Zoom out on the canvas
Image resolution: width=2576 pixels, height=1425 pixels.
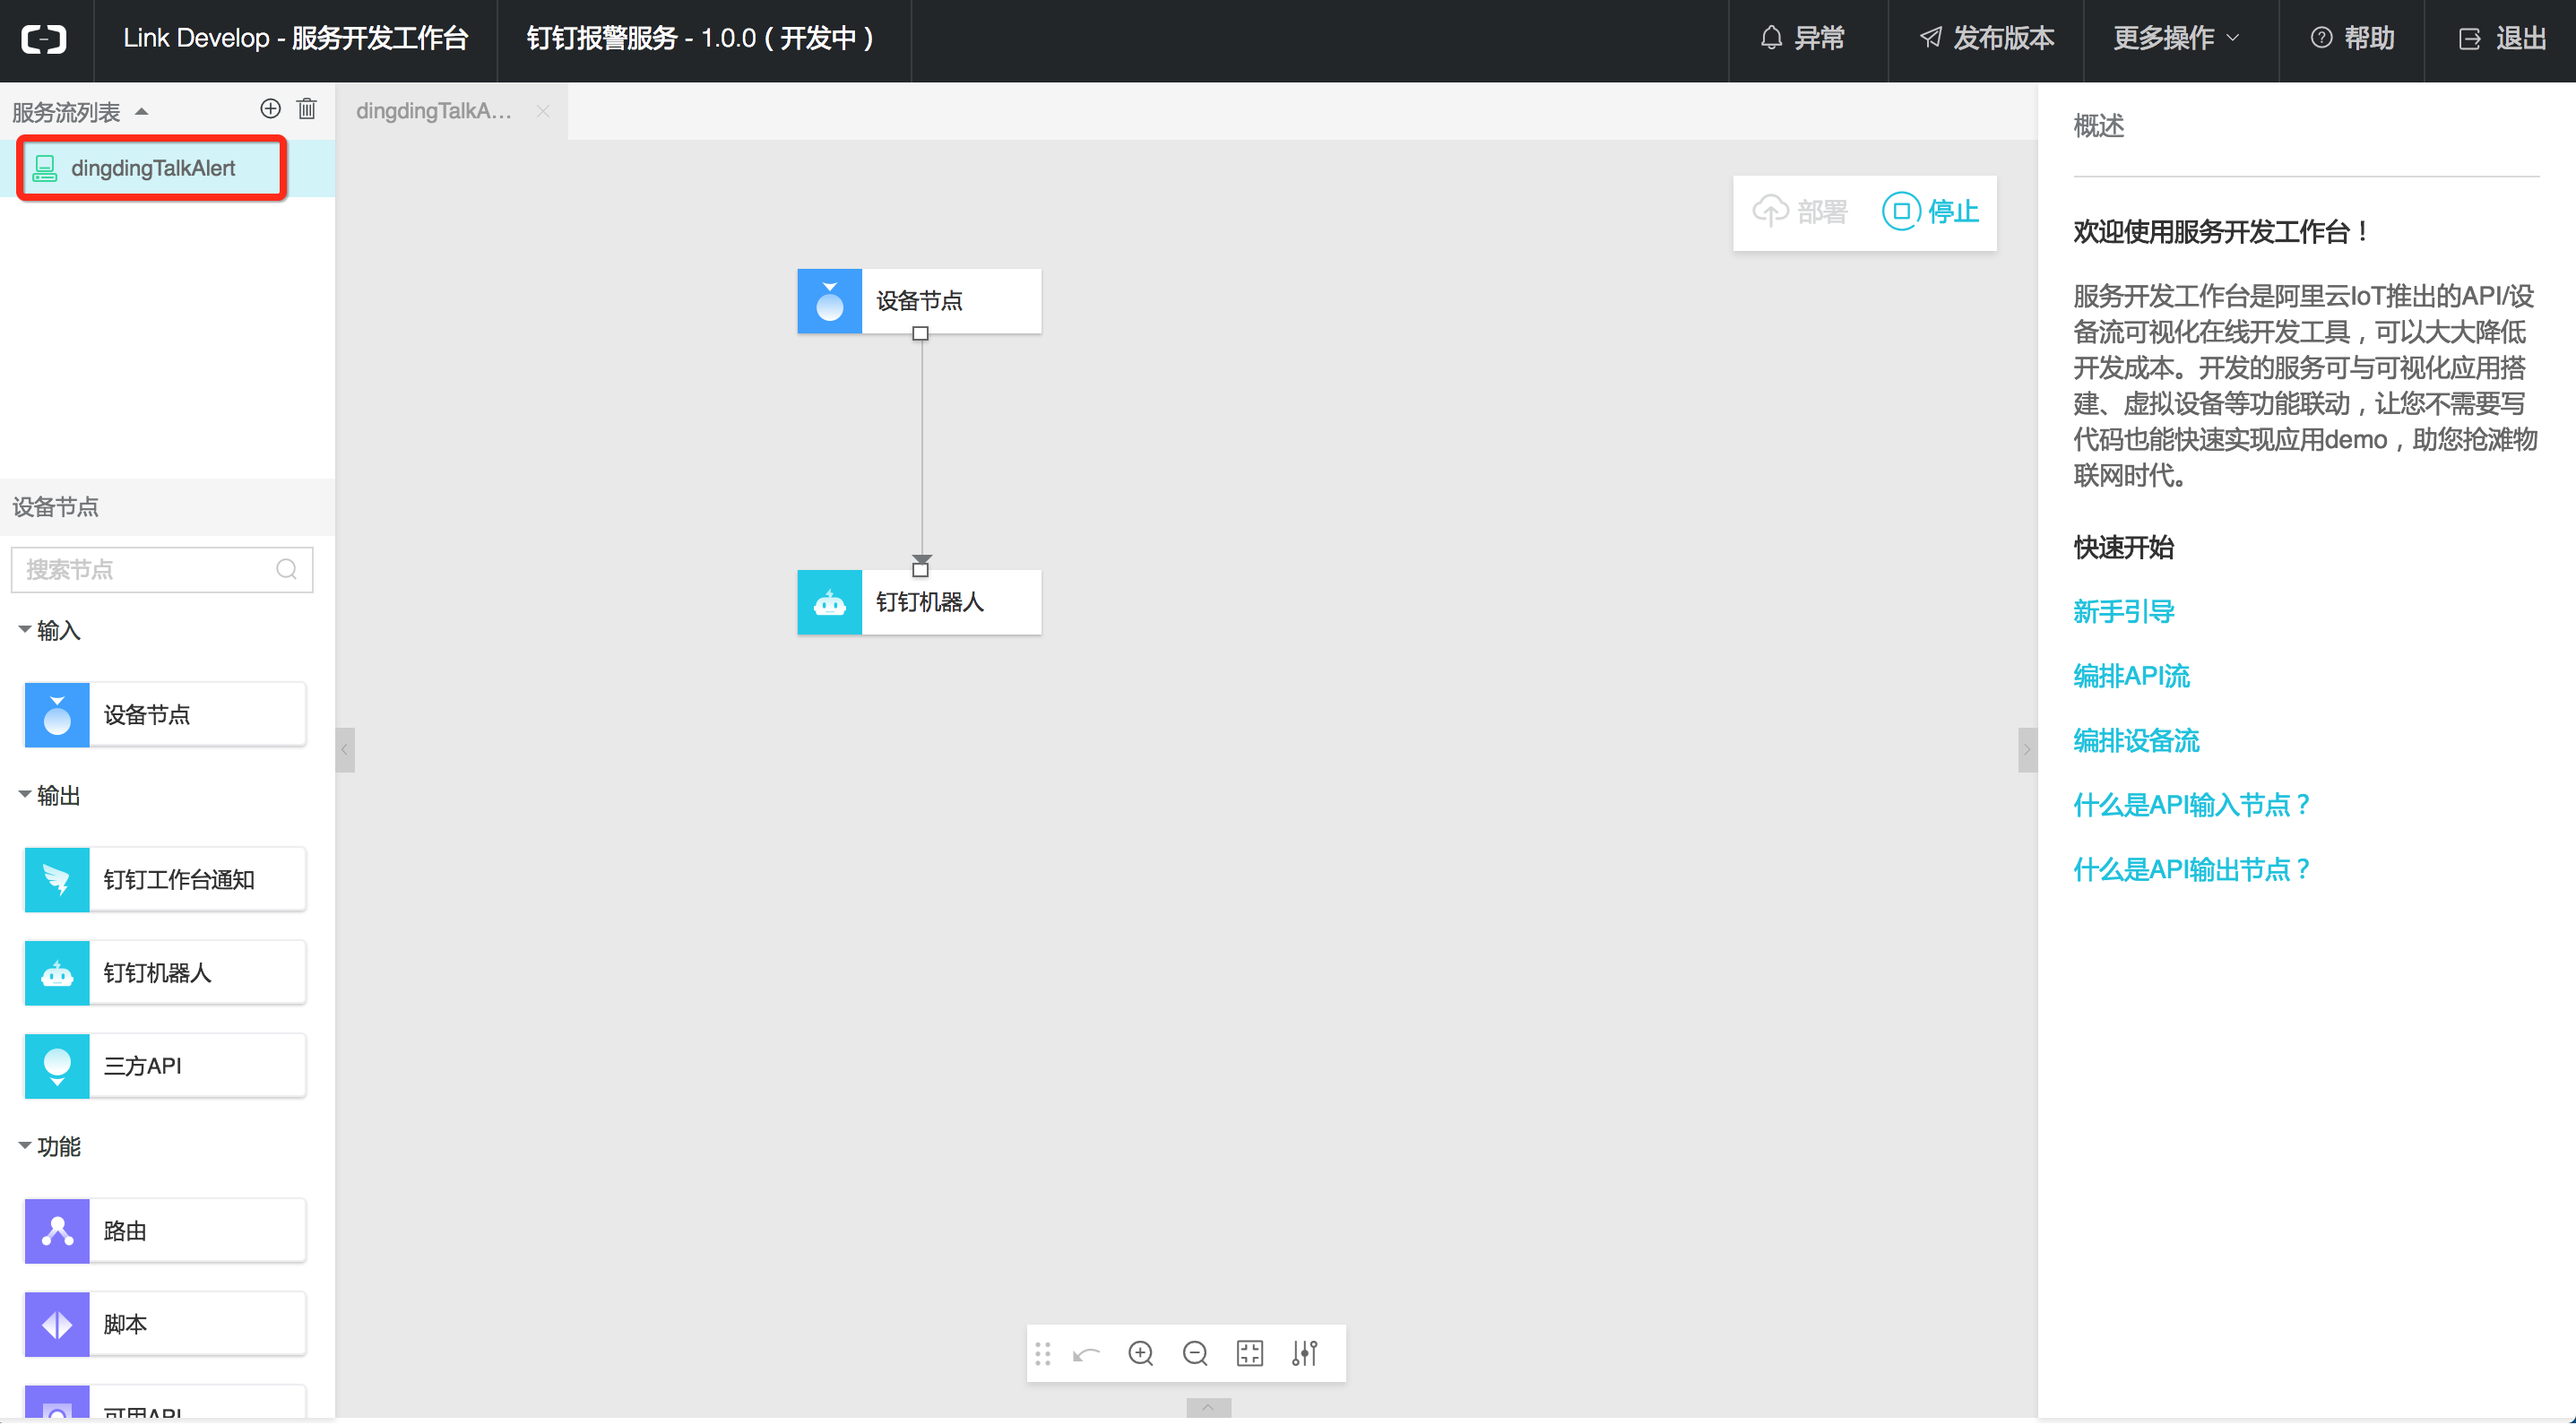click(1195, 1354)
